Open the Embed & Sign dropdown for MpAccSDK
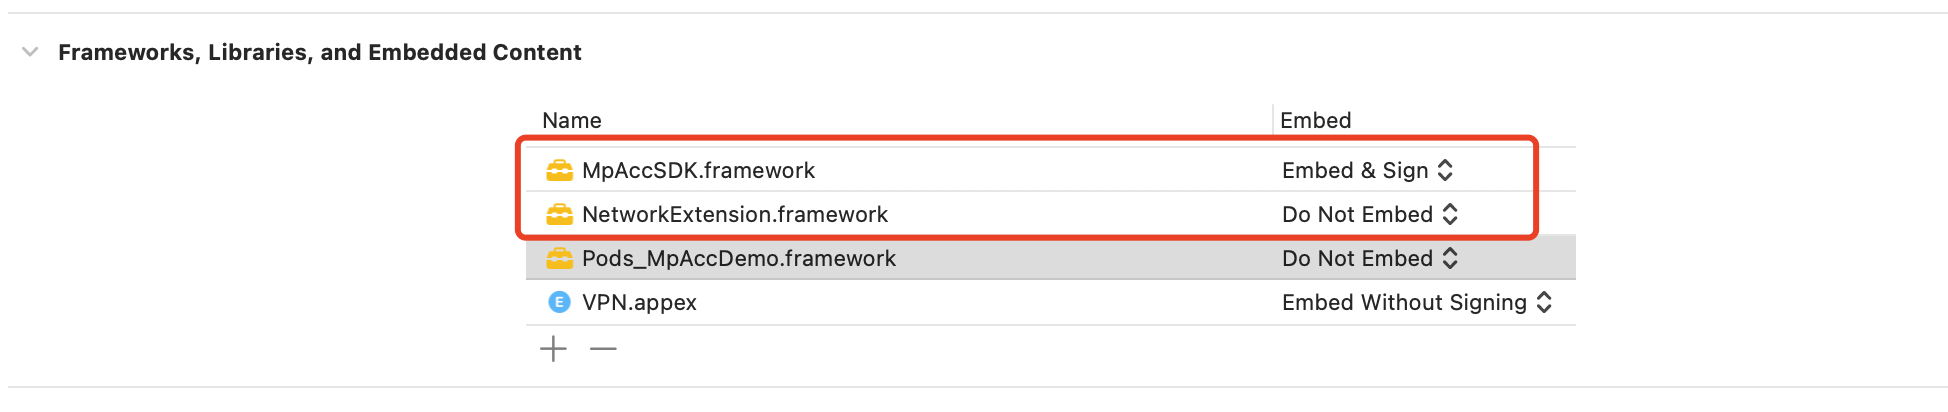The width and height of the screenshot is (1948, 412). point(1367,170)
